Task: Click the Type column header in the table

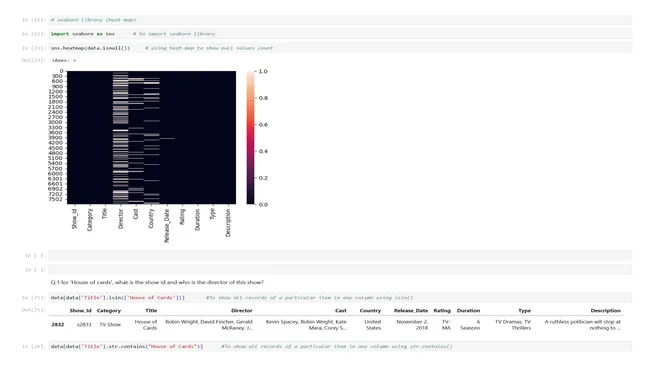Action: click(524, 310)
